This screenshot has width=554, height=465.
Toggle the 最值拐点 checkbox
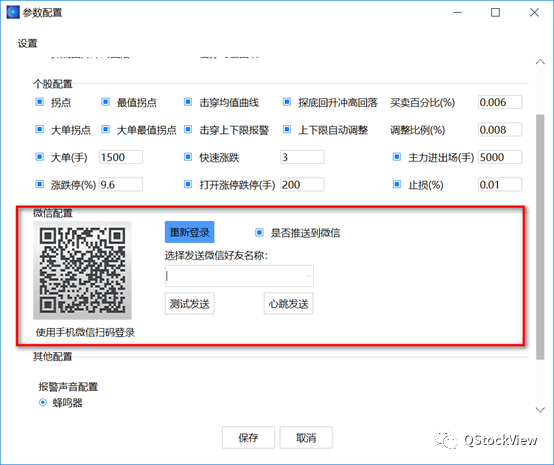(105, 102)
